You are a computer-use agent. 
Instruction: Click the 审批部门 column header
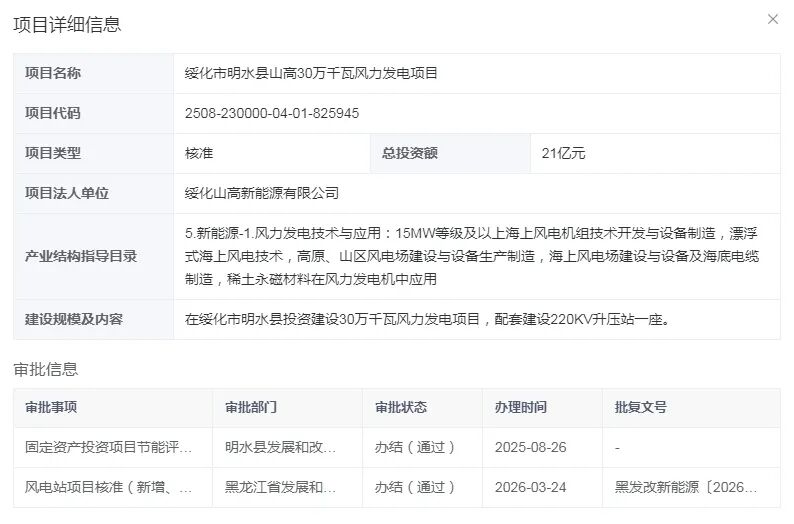(251, 407)
